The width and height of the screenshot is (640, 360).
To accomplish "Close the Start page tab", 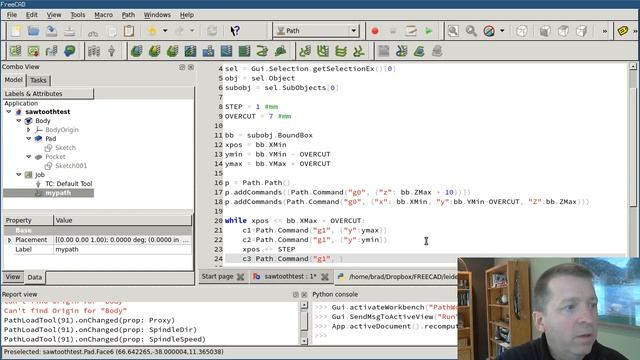I will [x=240, y=277].
